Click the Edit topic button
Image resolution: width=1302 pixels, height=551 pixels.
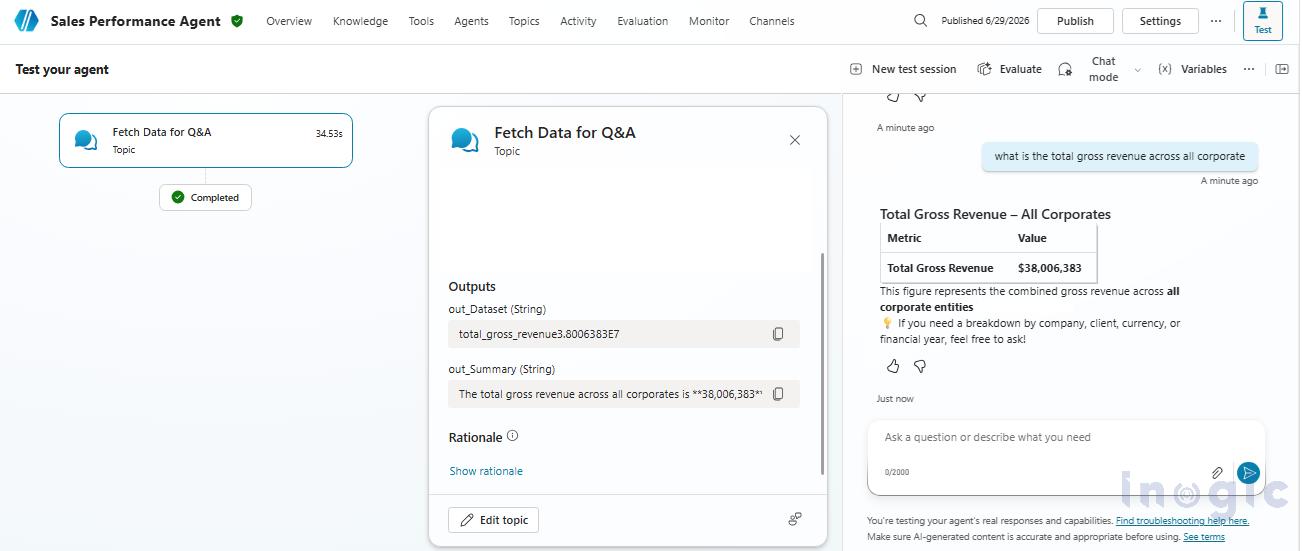point(493,520)
